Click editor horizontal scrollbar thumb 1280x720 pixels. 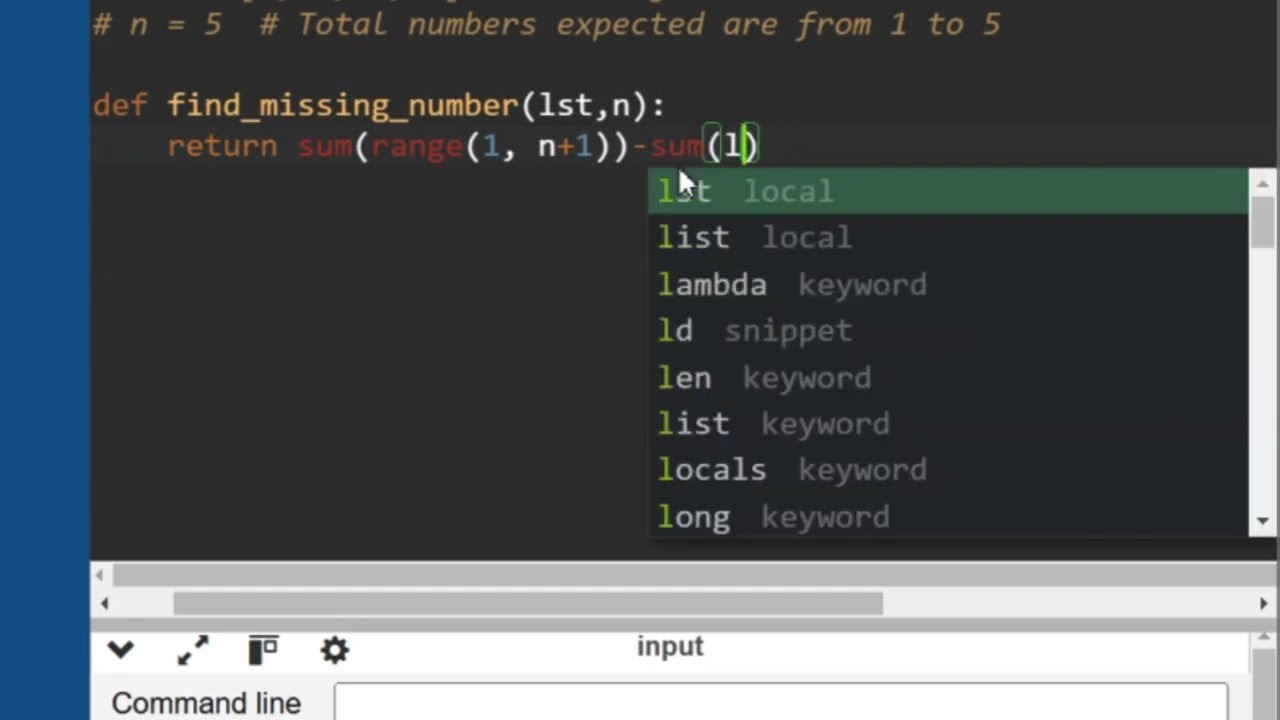coord(528,604)
